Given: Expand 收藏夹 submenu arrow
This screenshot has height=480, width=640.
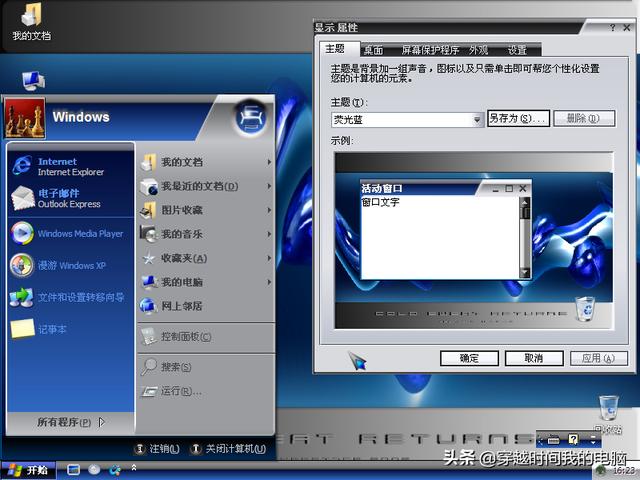Looking at the screenshot, I should click(269, 258).
